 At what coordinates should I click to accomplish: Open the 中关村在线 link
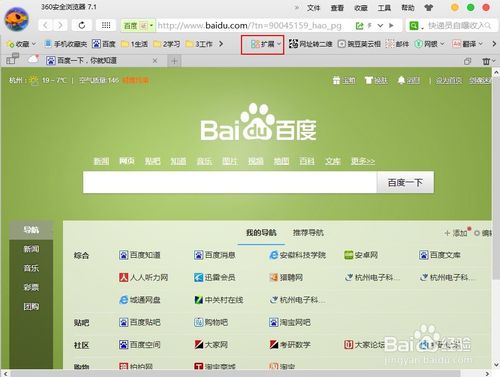pyautogui.click(x=219, y=300)
